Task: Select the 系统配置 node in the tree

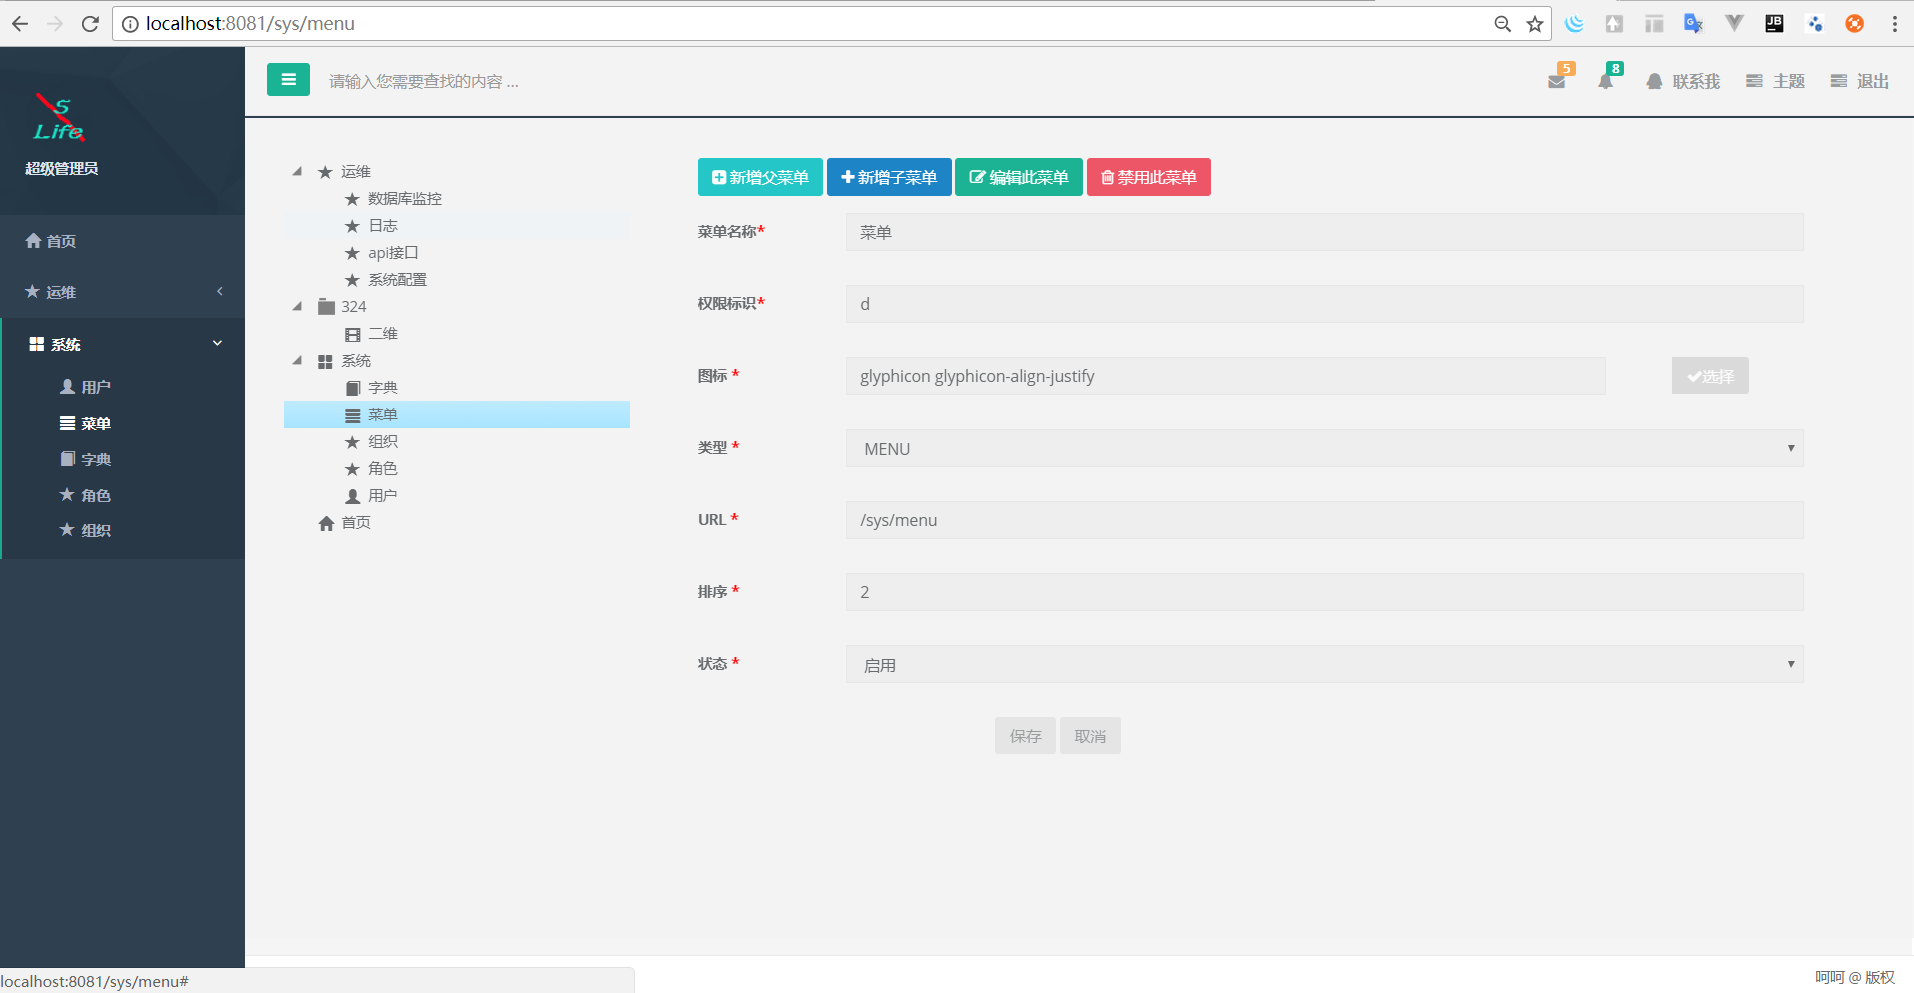Action: coord(397,280)
